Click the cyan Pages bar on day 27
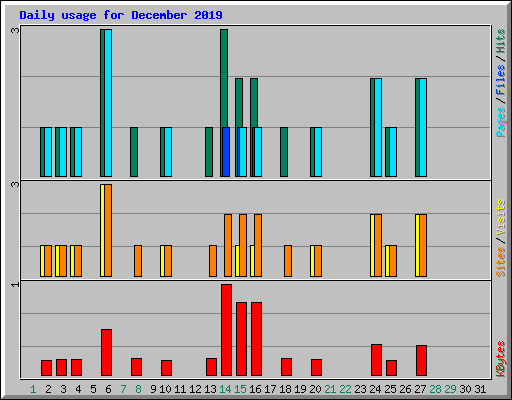512x400 pixels. [423, 127]
